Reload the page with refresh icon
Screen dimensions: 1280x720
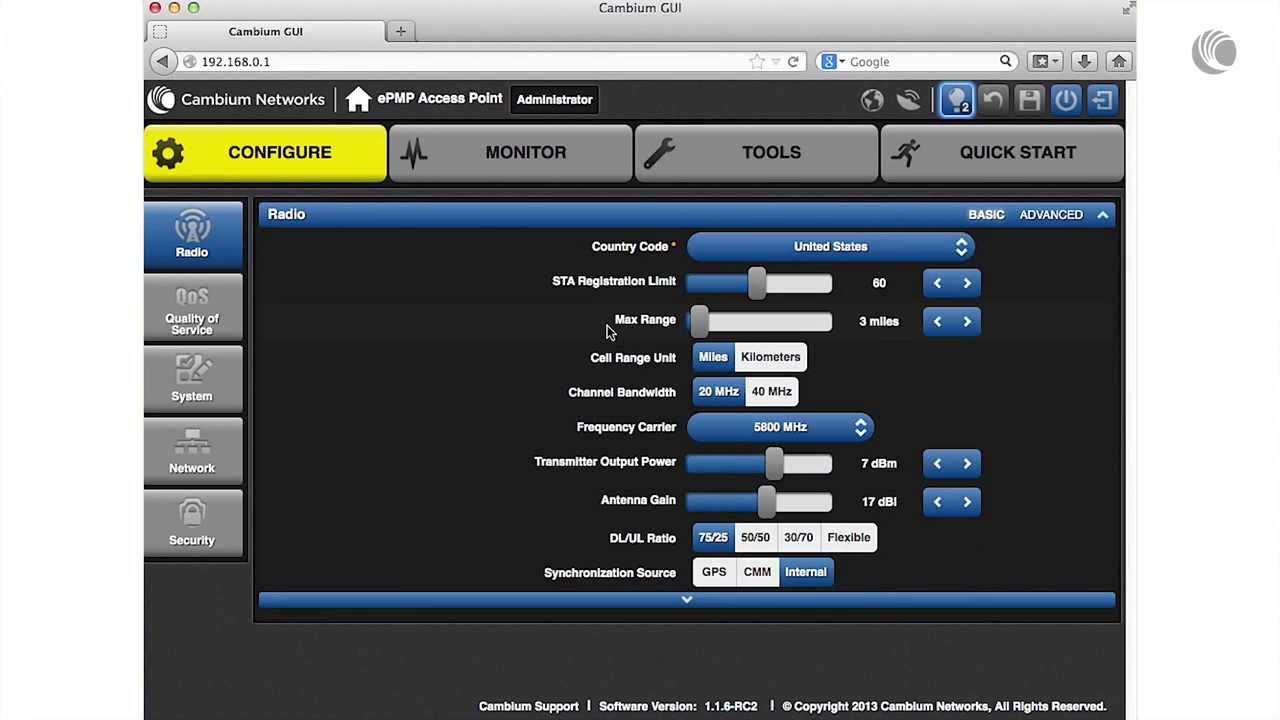pyautogui.click(x=793, y=62)
